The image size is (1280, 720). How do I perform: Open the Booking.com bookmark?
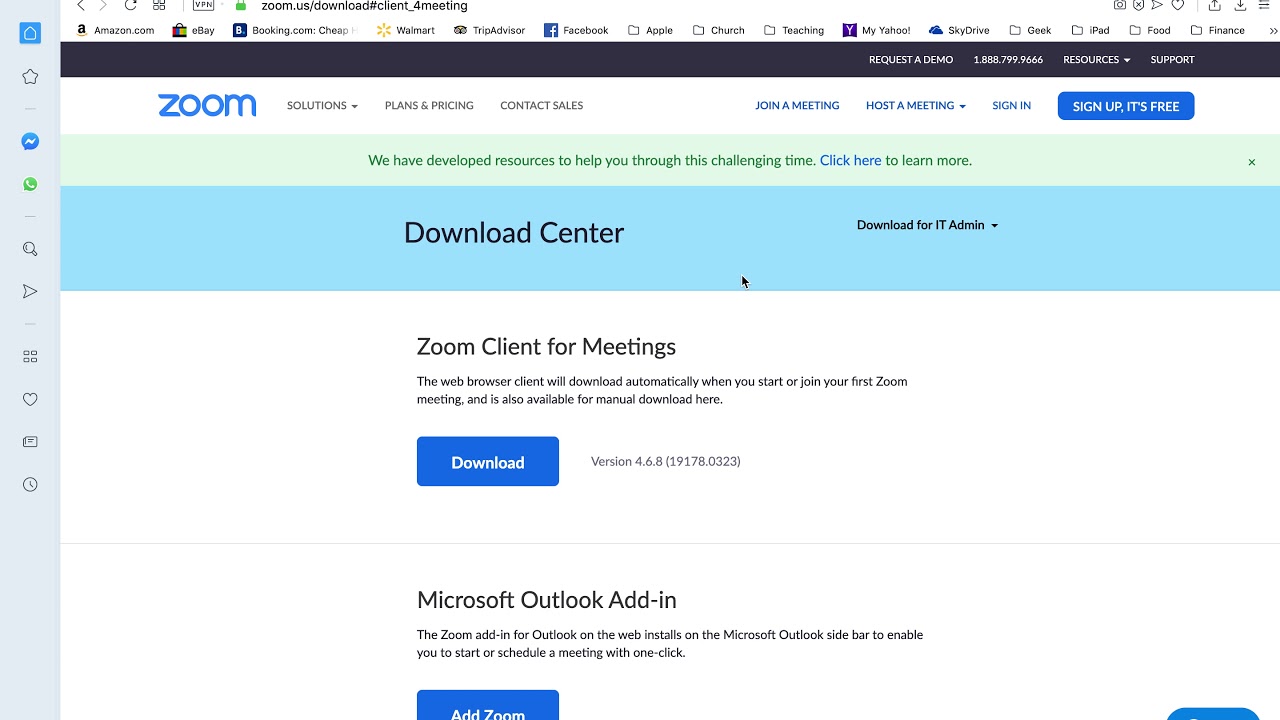tap(295, 30)
